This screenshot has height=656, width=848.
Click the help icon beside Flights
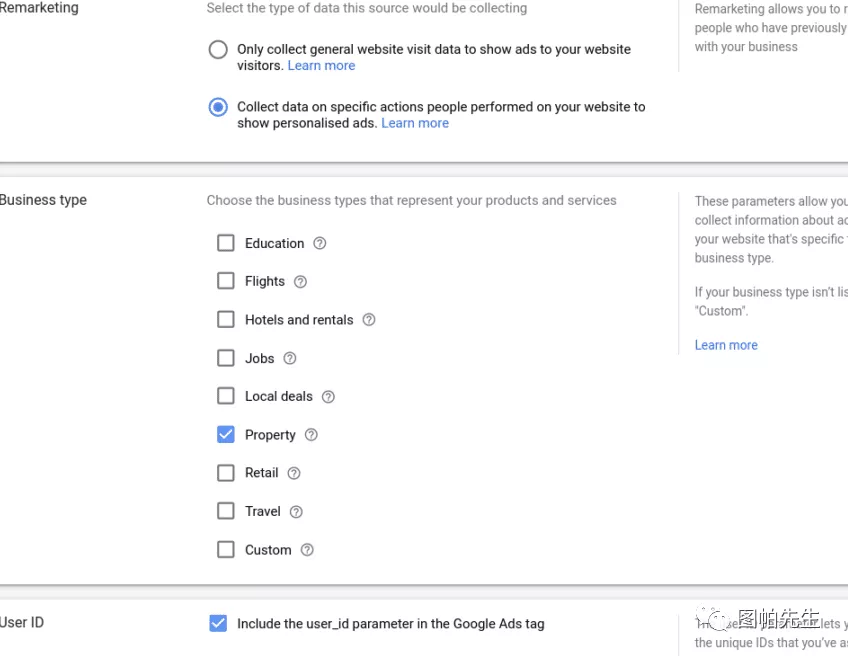point(300,282)
